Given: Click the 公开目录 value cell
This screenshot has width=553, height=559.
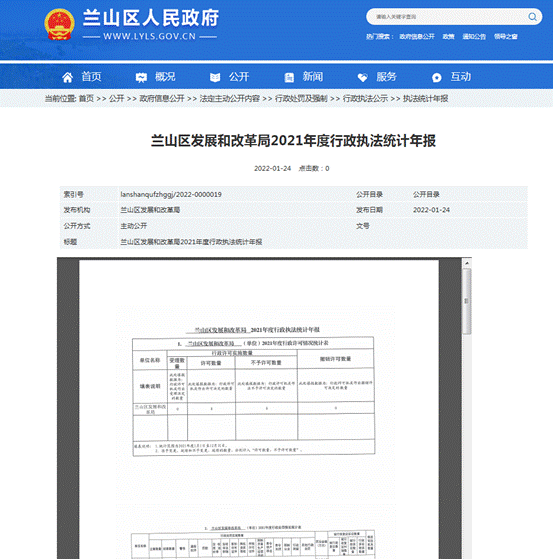Looking at the screenshot, I should [426, 195].
